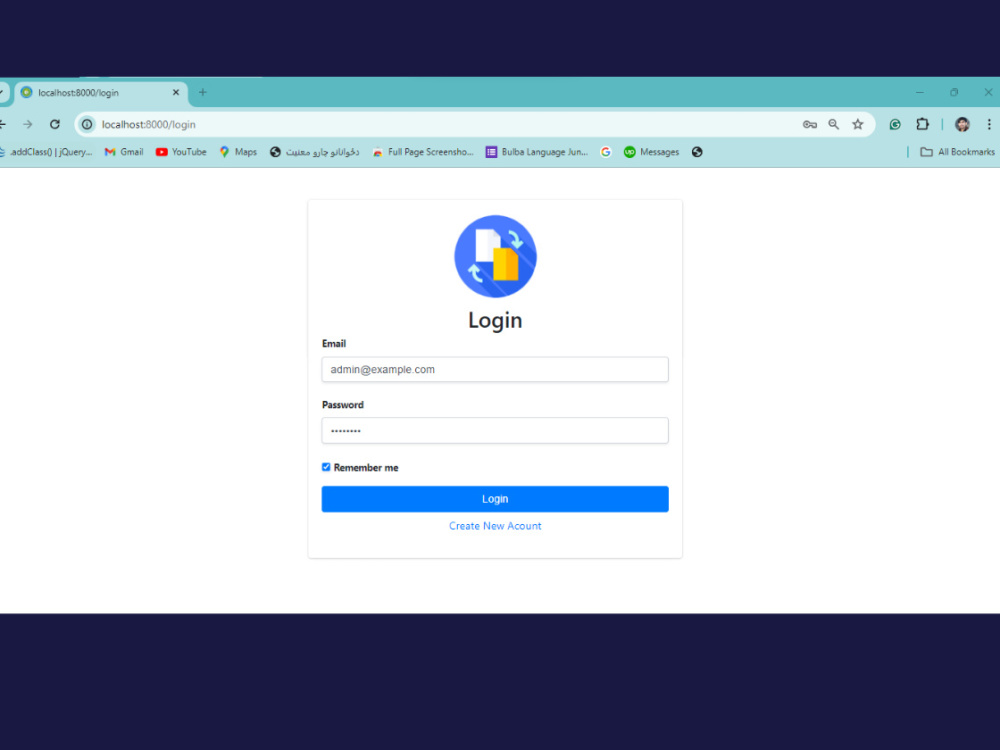Select the localhost:8000/login browser tab

point(101,92)
